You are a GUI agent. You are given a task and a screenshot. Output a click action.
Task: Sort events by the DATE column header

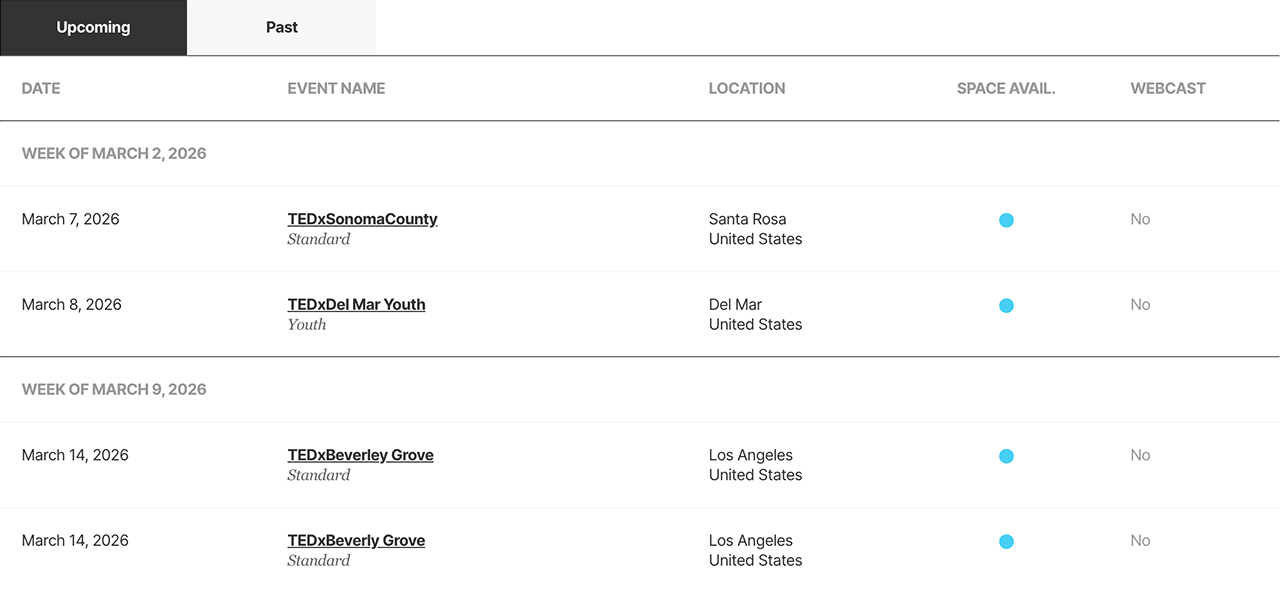[41, 88]
